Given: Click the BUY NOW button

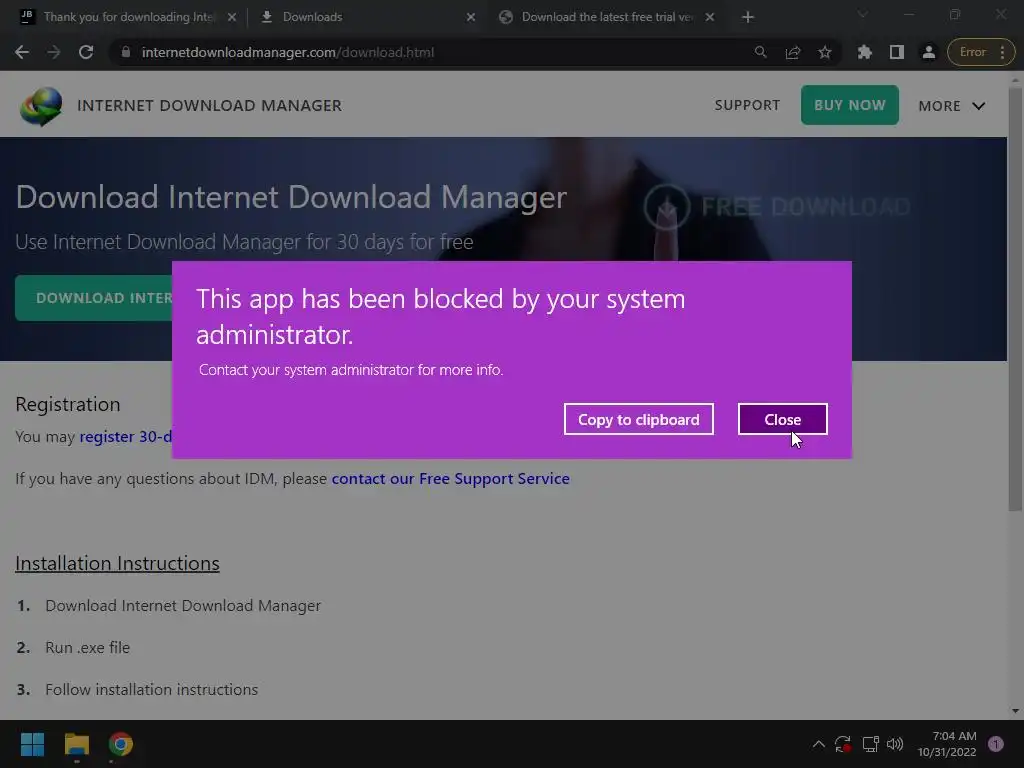Looking at the screenshot, I should (x=850, y=105).
